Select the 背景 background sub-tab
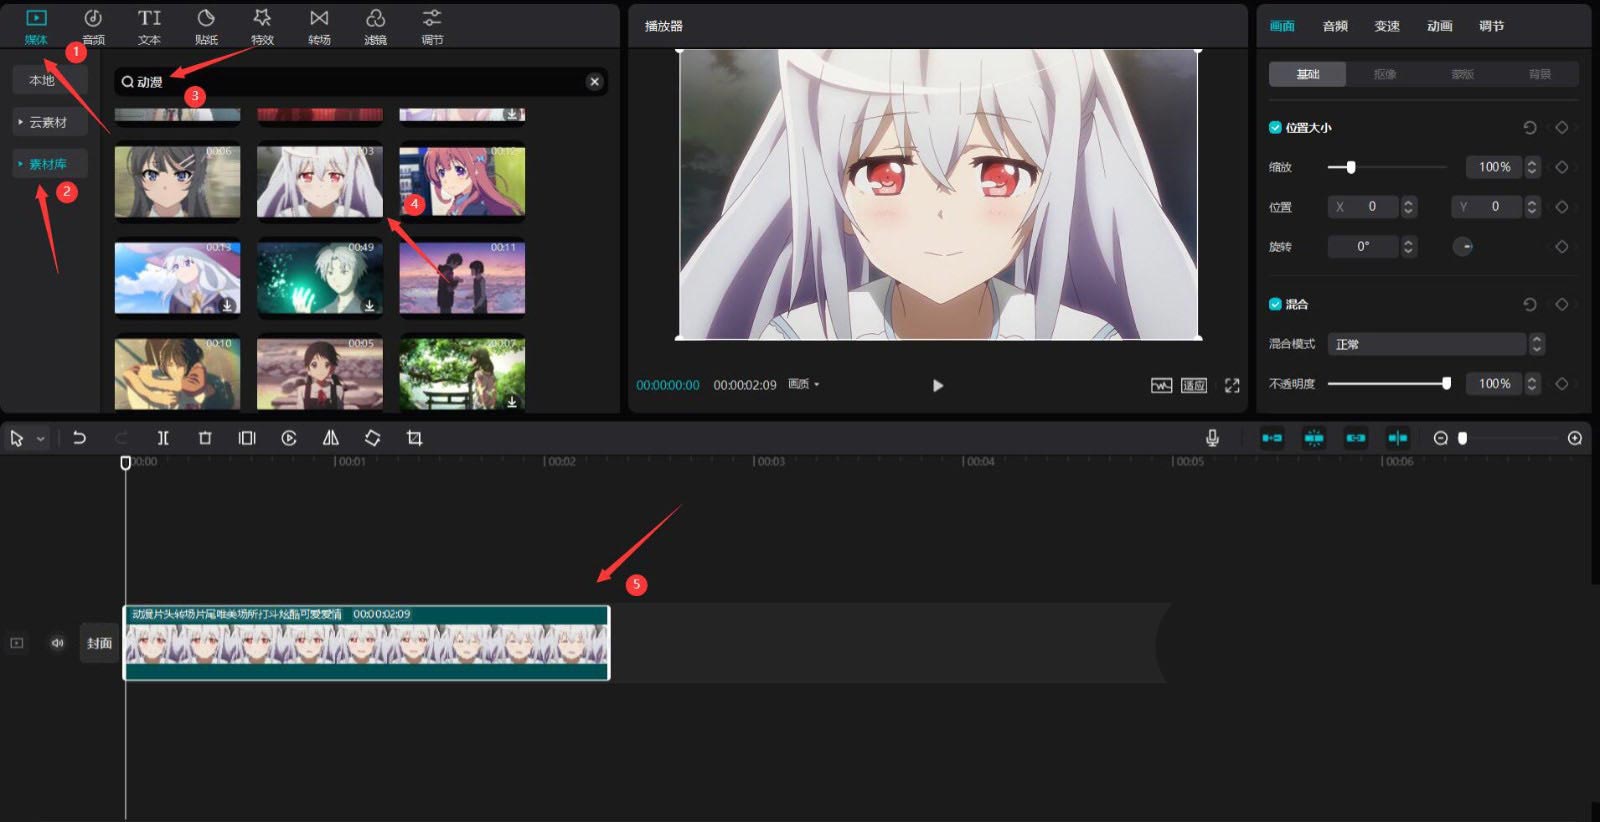 pos(1540,74)
